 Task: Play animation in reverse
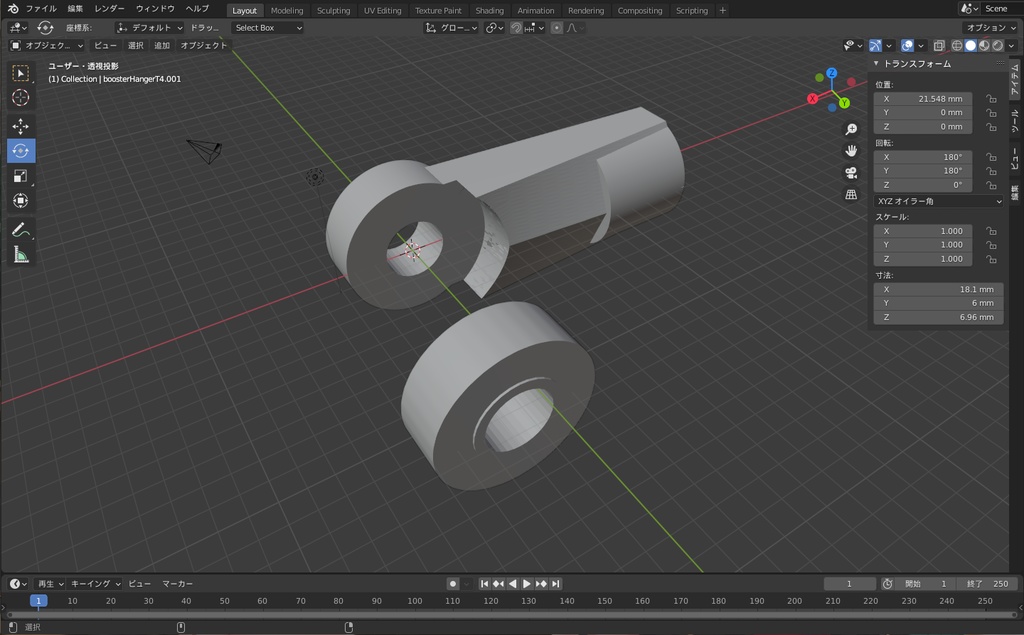[513, 583]
